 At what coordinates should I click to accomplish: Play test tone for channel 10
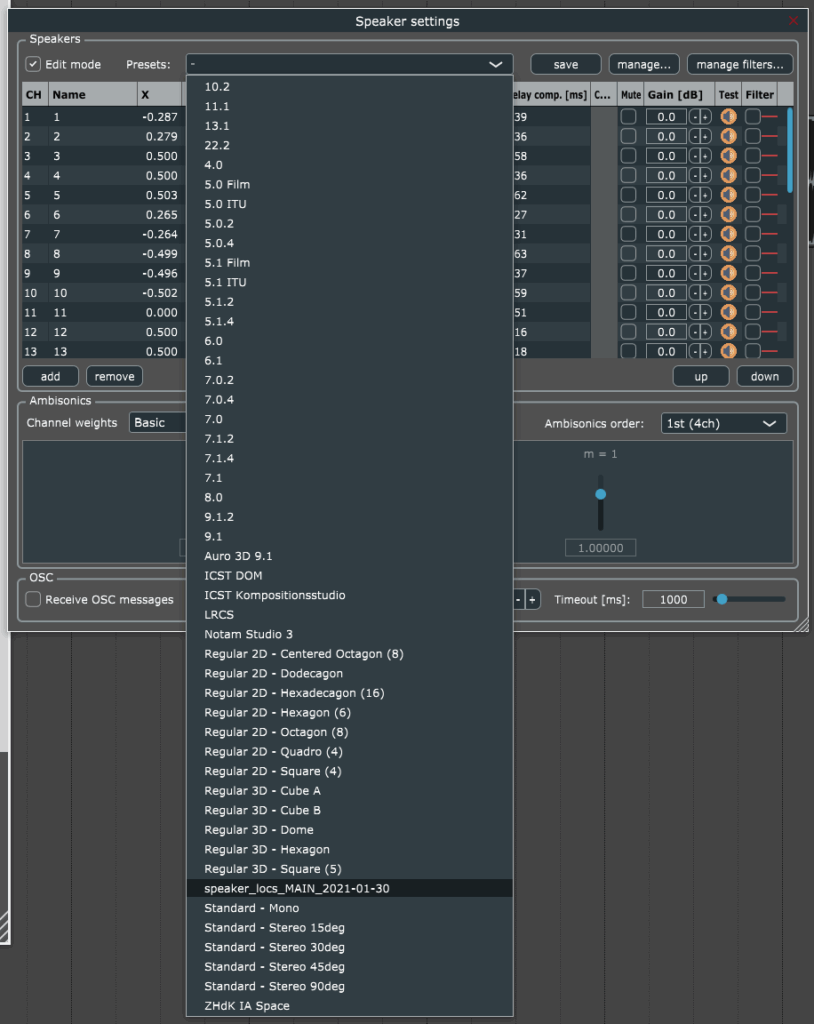pos(728,293)
